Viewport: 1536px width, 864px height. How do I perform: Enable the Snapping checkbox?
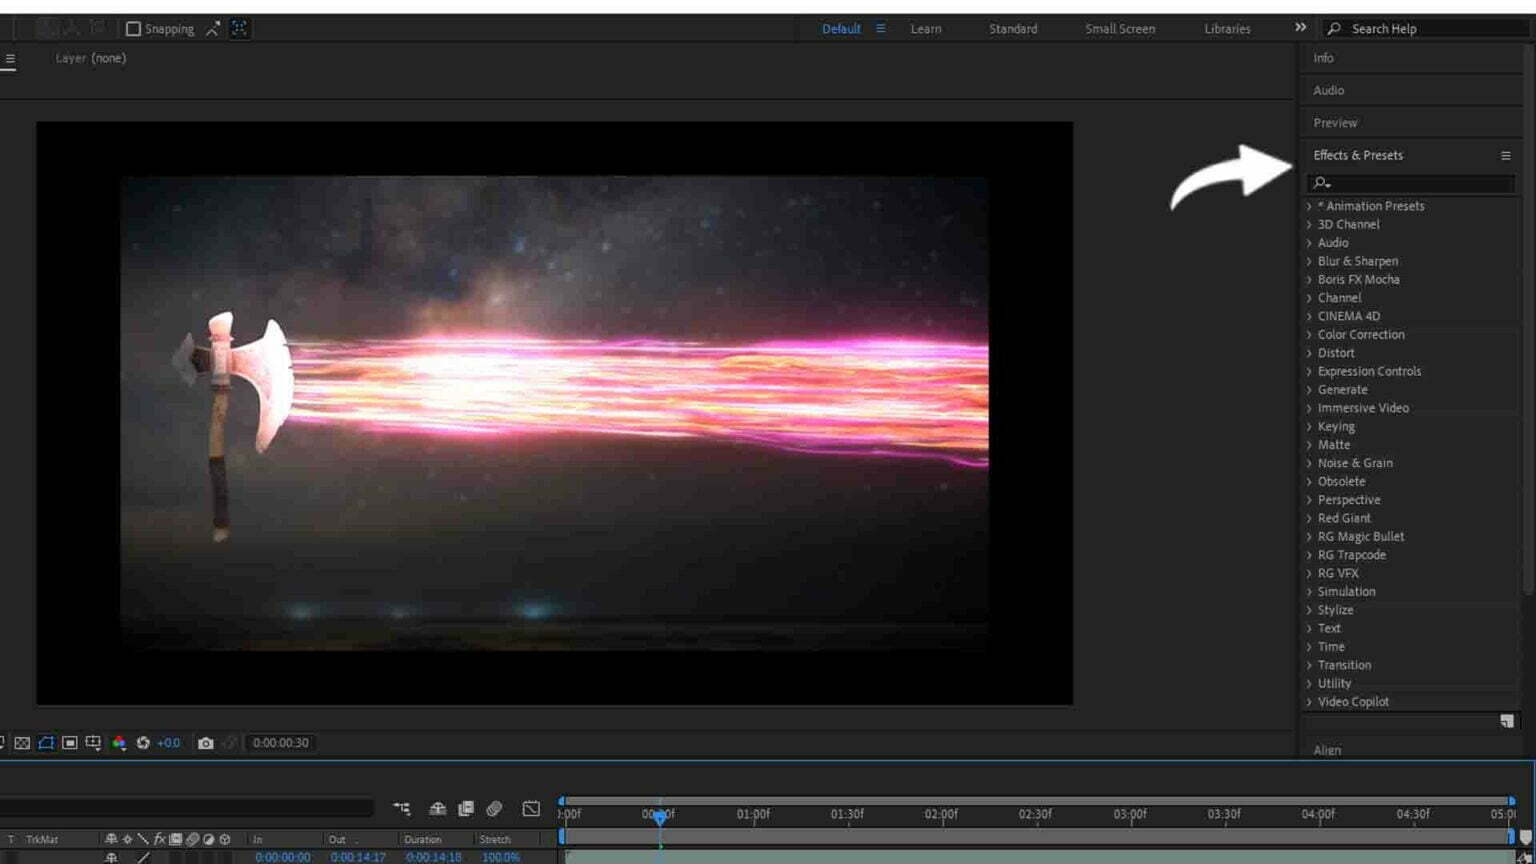[x=134, y=28]
